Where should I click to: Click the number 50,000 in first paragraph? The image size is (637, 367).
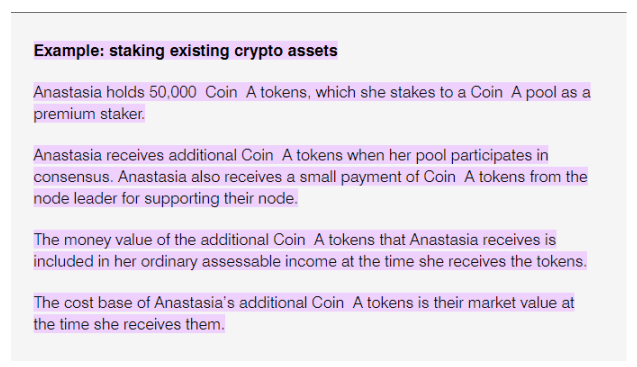173,92
